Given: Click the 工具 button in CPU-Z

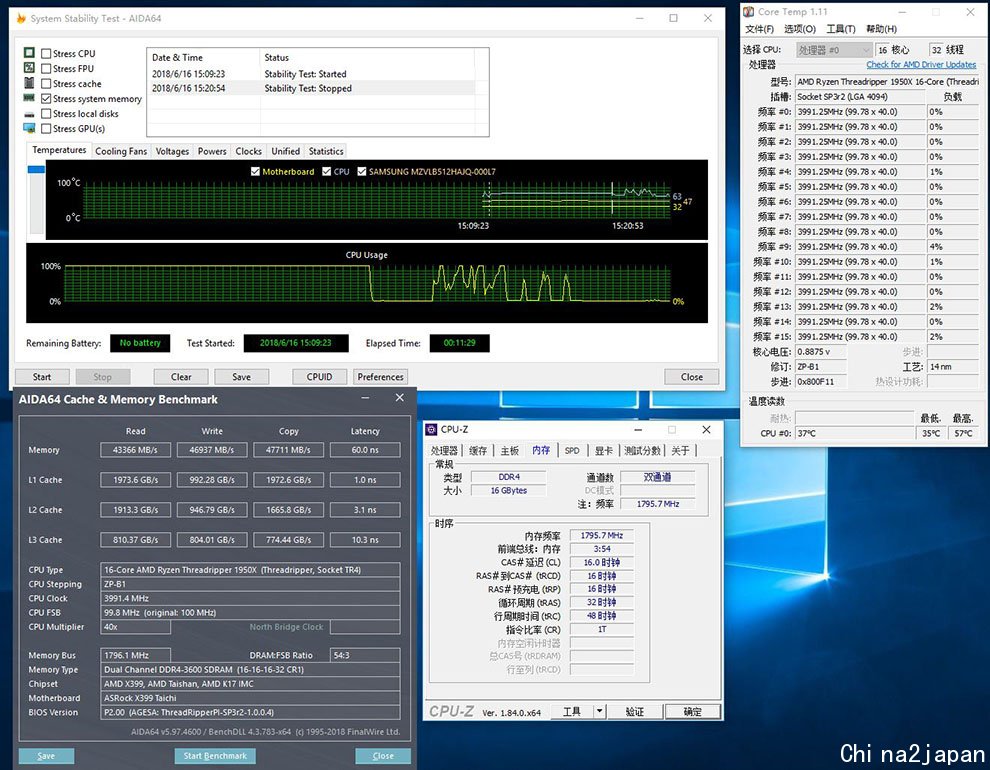Looking at the screenshot, I should pos(572,711).
